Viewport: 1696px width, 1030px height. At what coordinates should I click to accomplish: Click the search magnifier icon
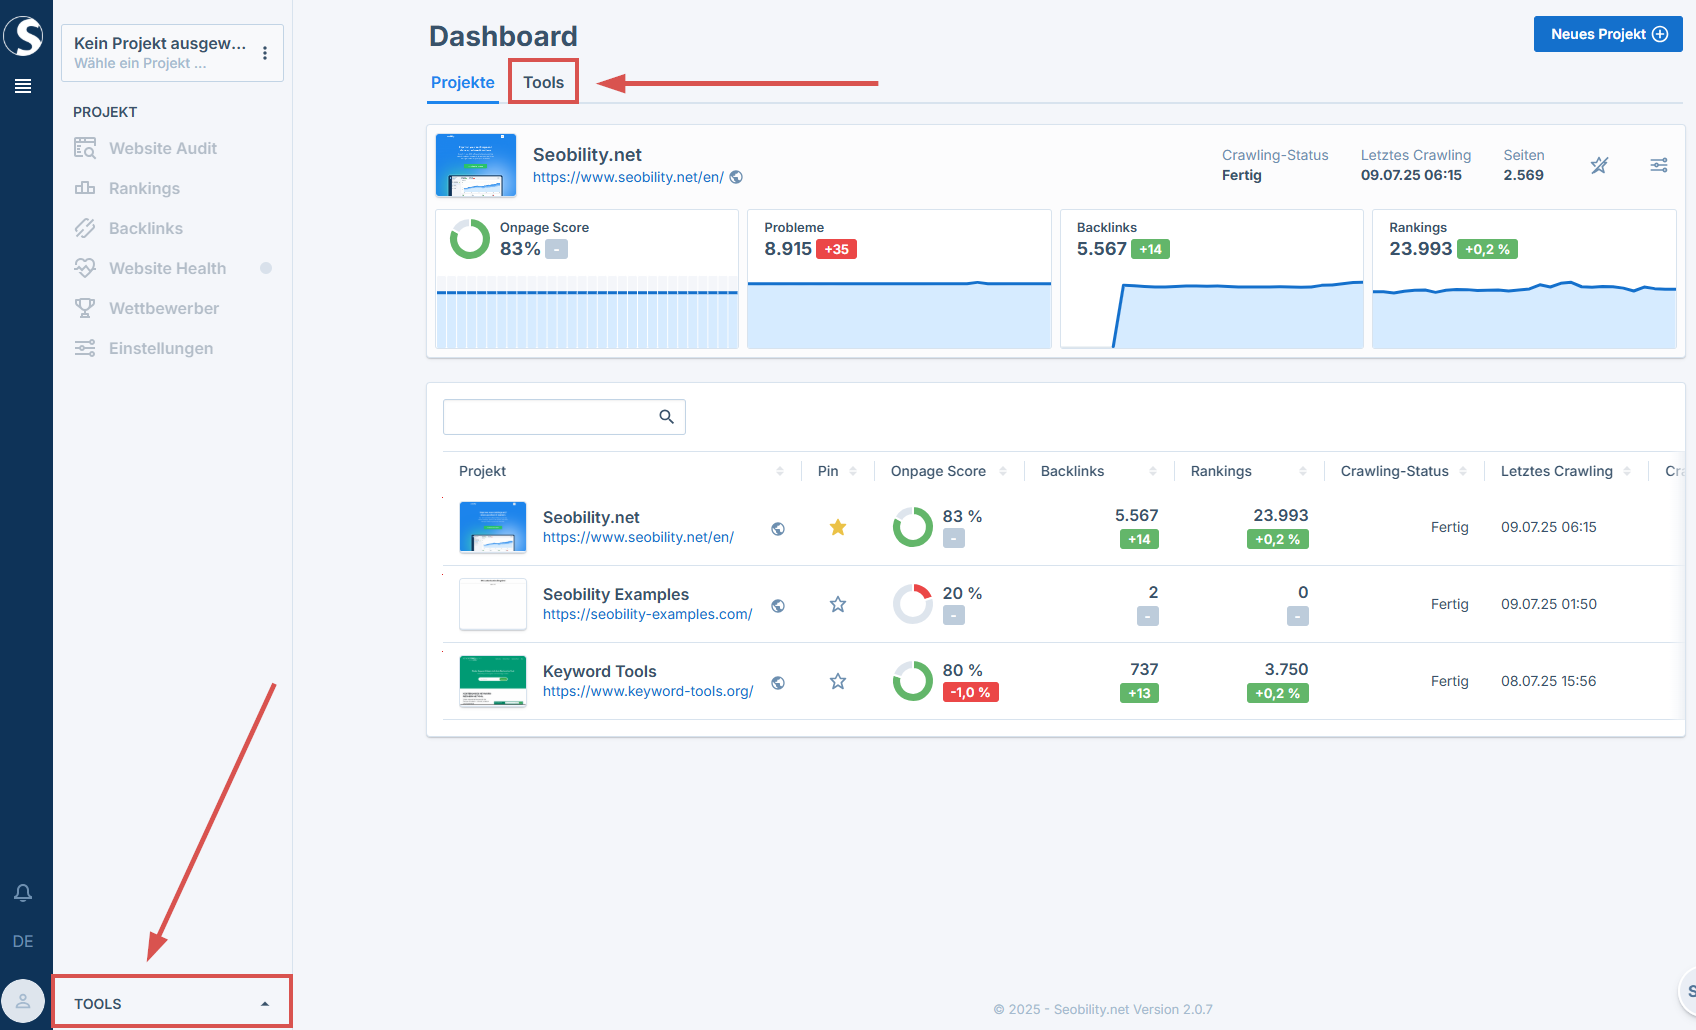coord(667,417)
